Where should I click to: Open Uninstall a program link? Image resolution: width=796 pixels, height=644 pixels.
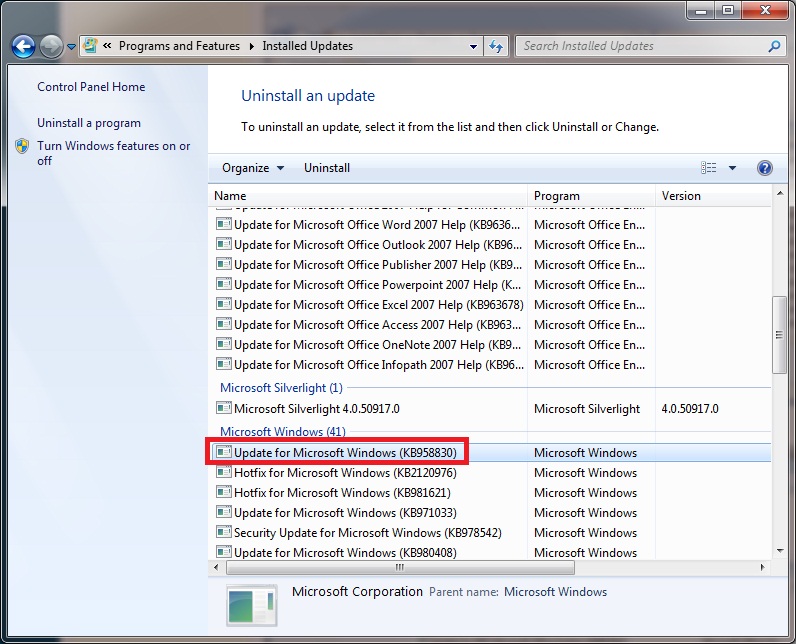pos(89,123)
